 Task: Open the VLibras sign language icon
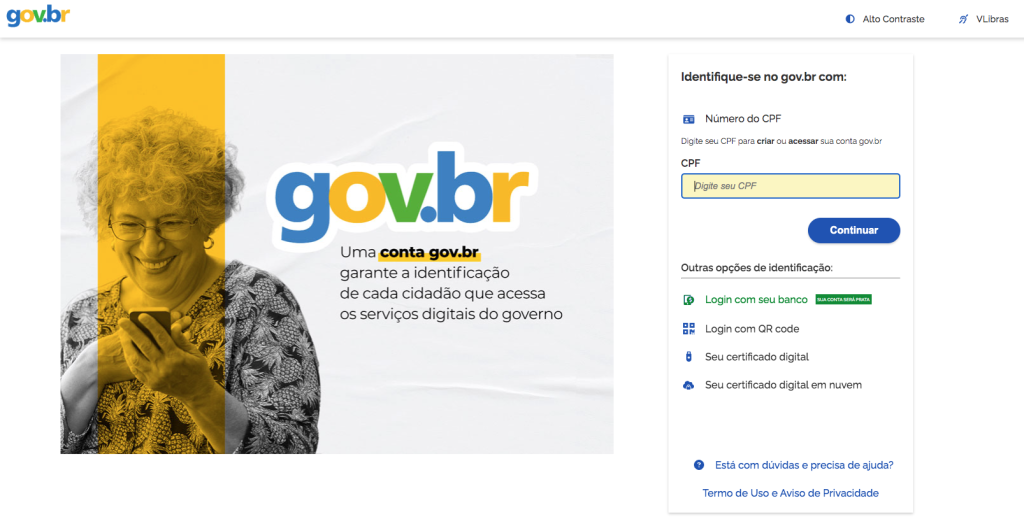point(963,20)
